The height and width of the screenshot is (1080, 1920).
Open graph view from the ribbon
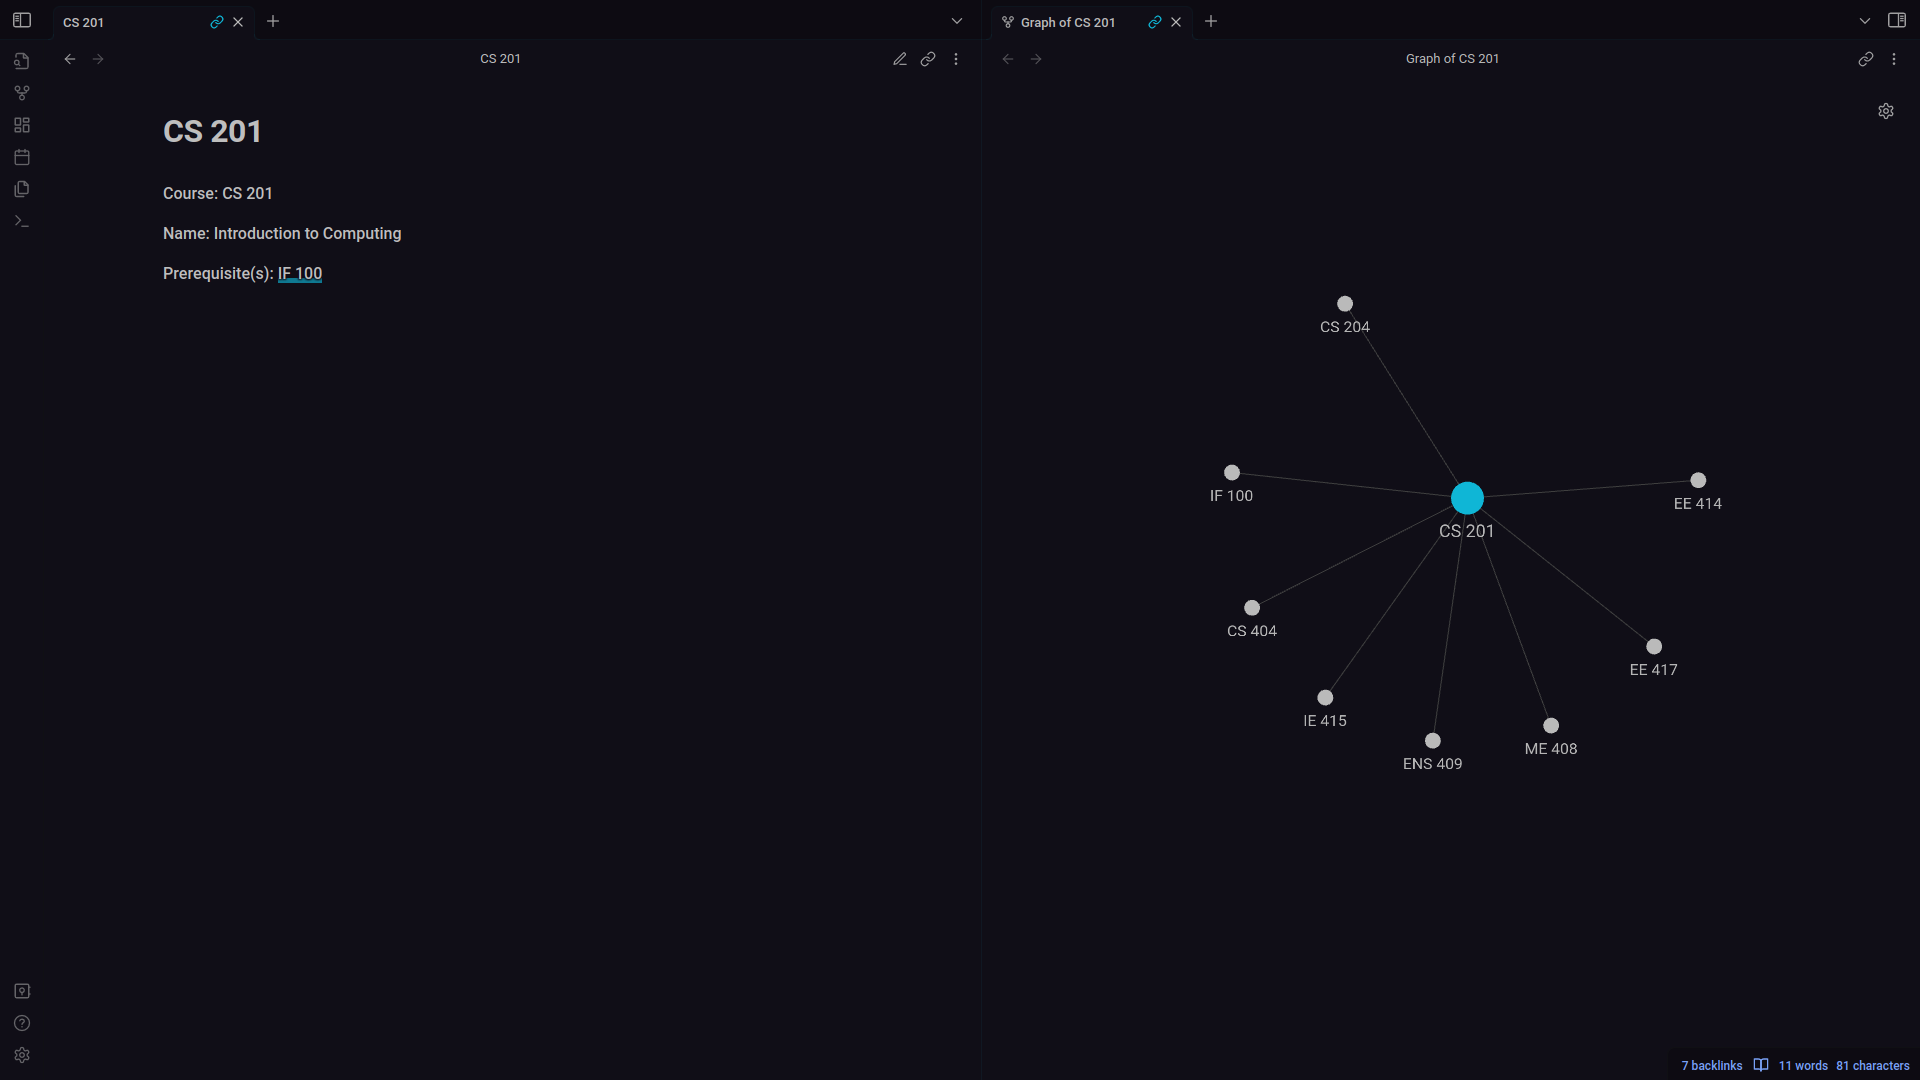coord(22,93)
